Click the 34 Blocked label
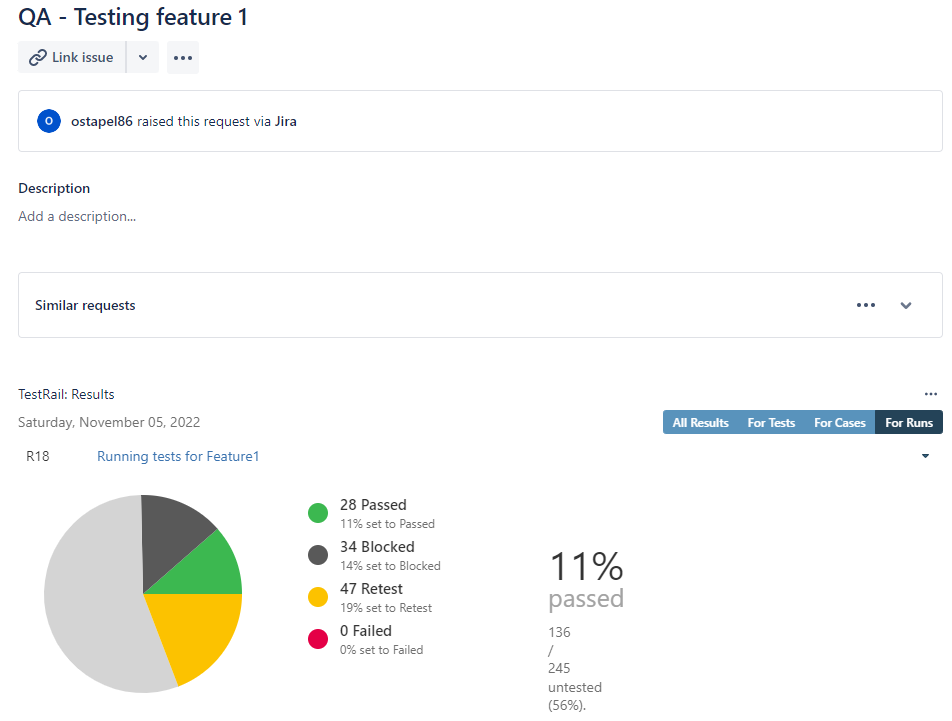The height and width of the screenshot is (721, 952). (x=377, y=547)
